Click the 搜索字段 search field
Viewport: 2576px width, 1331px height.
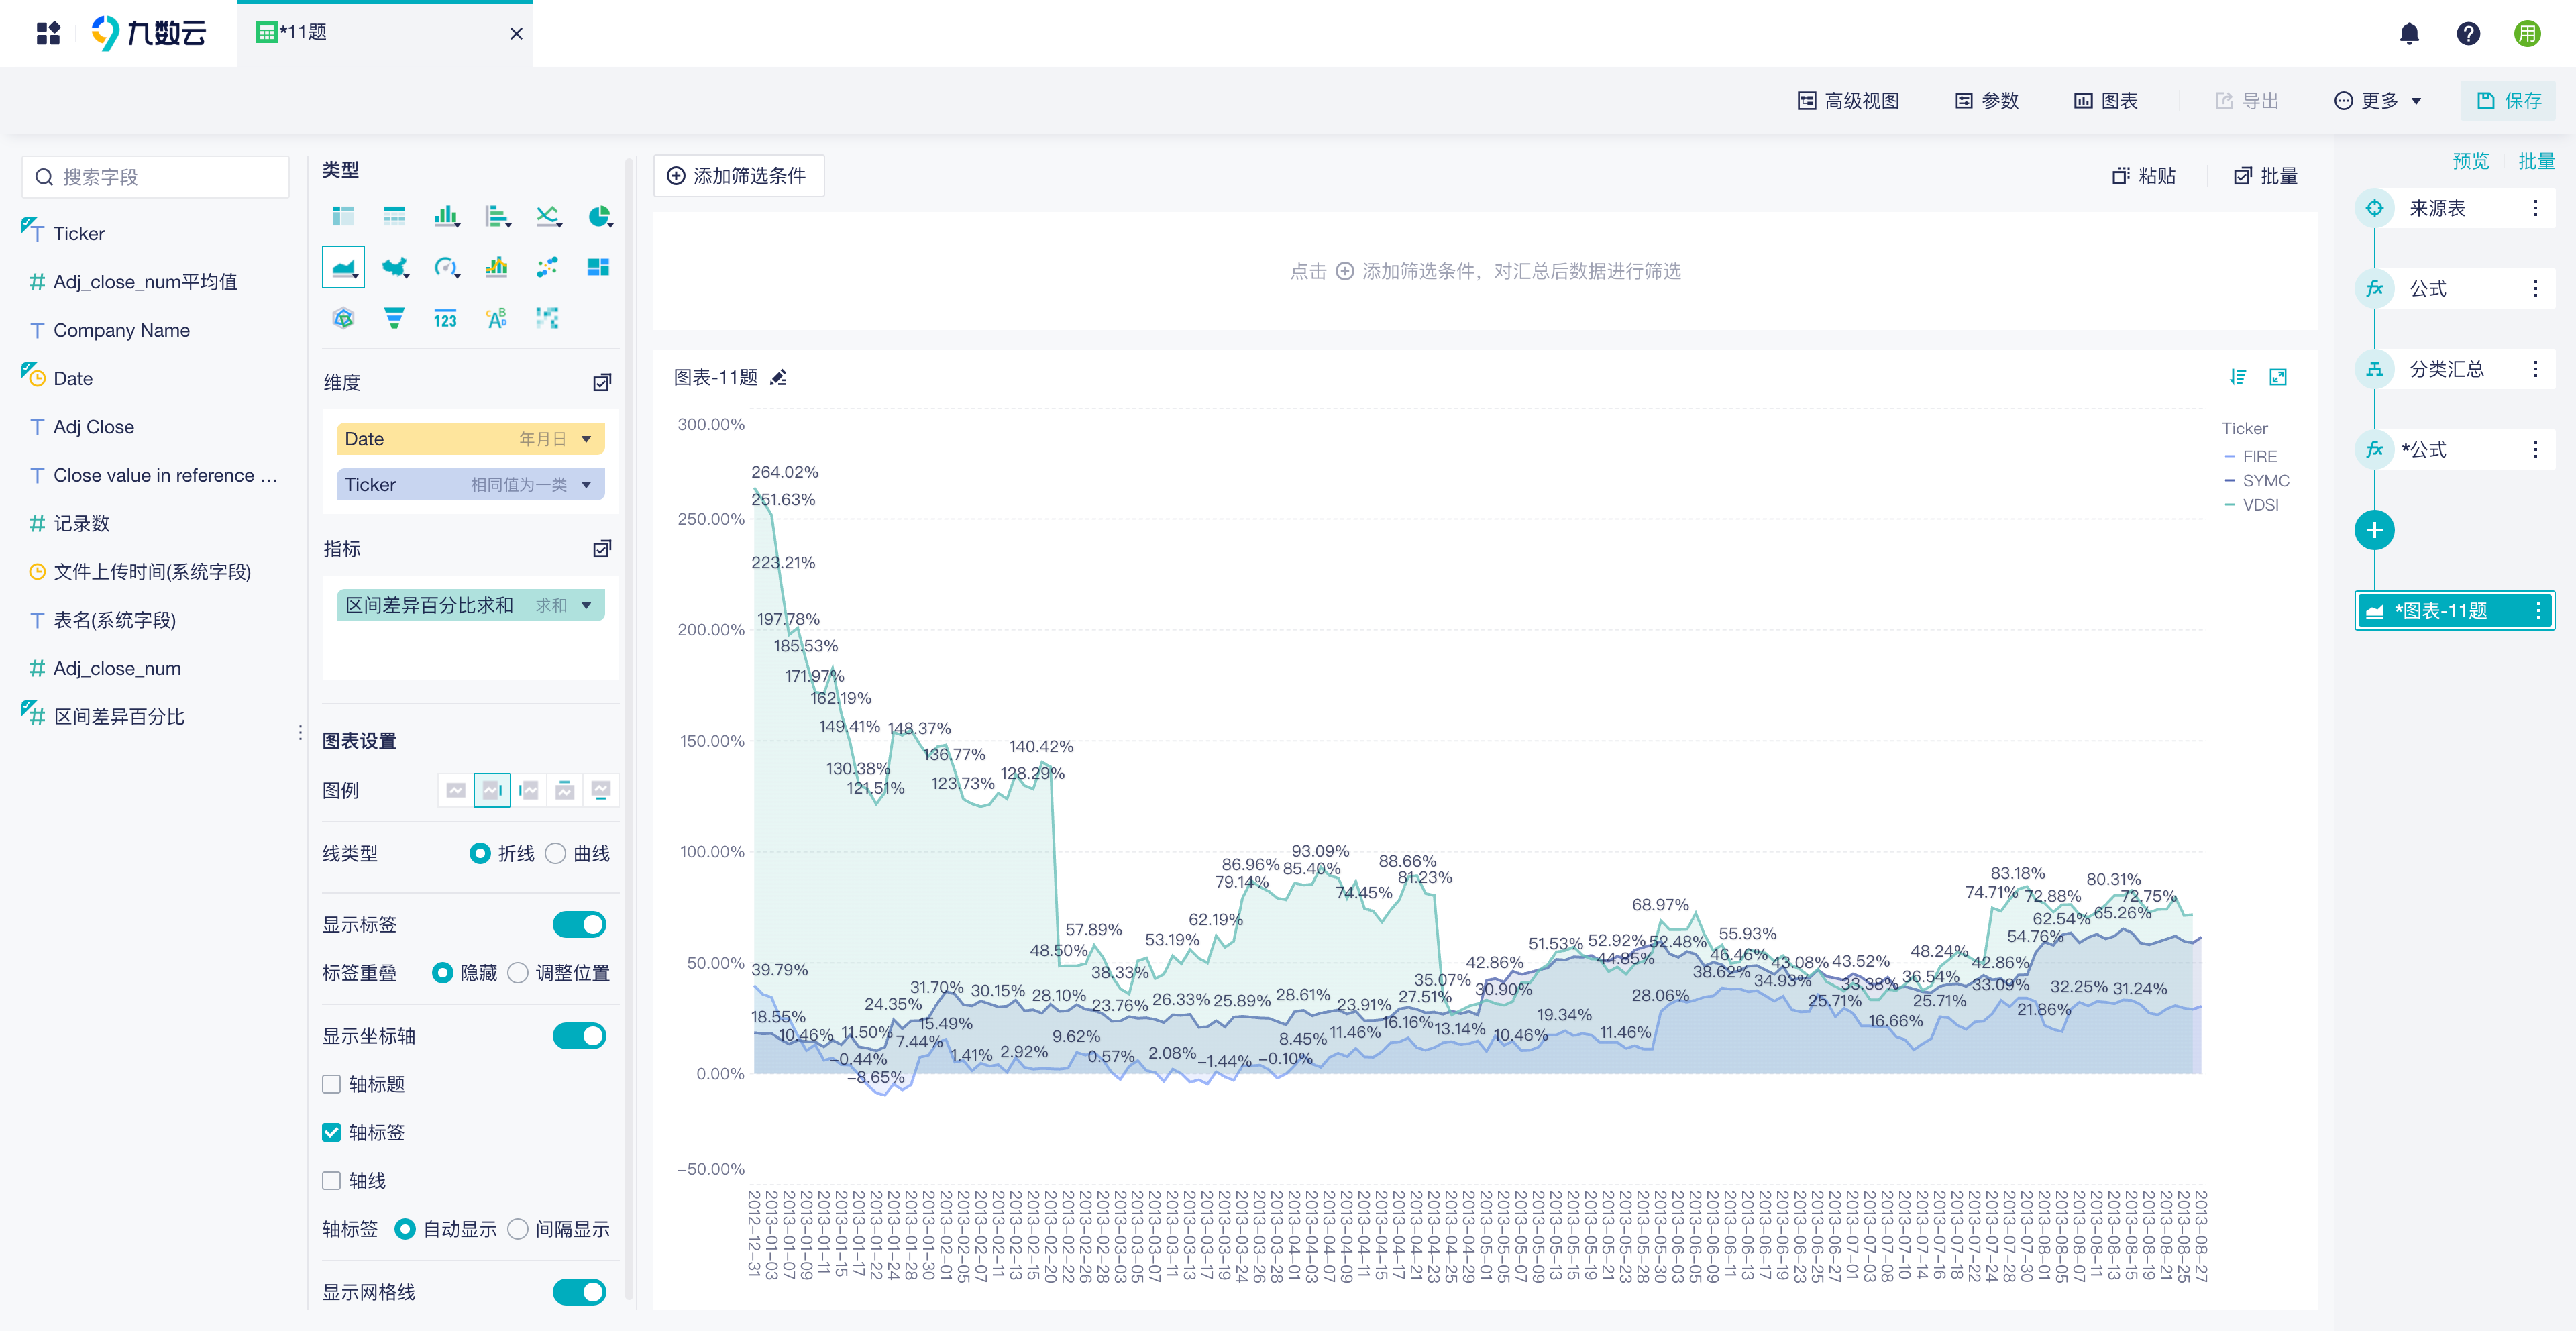coord(156,177)
